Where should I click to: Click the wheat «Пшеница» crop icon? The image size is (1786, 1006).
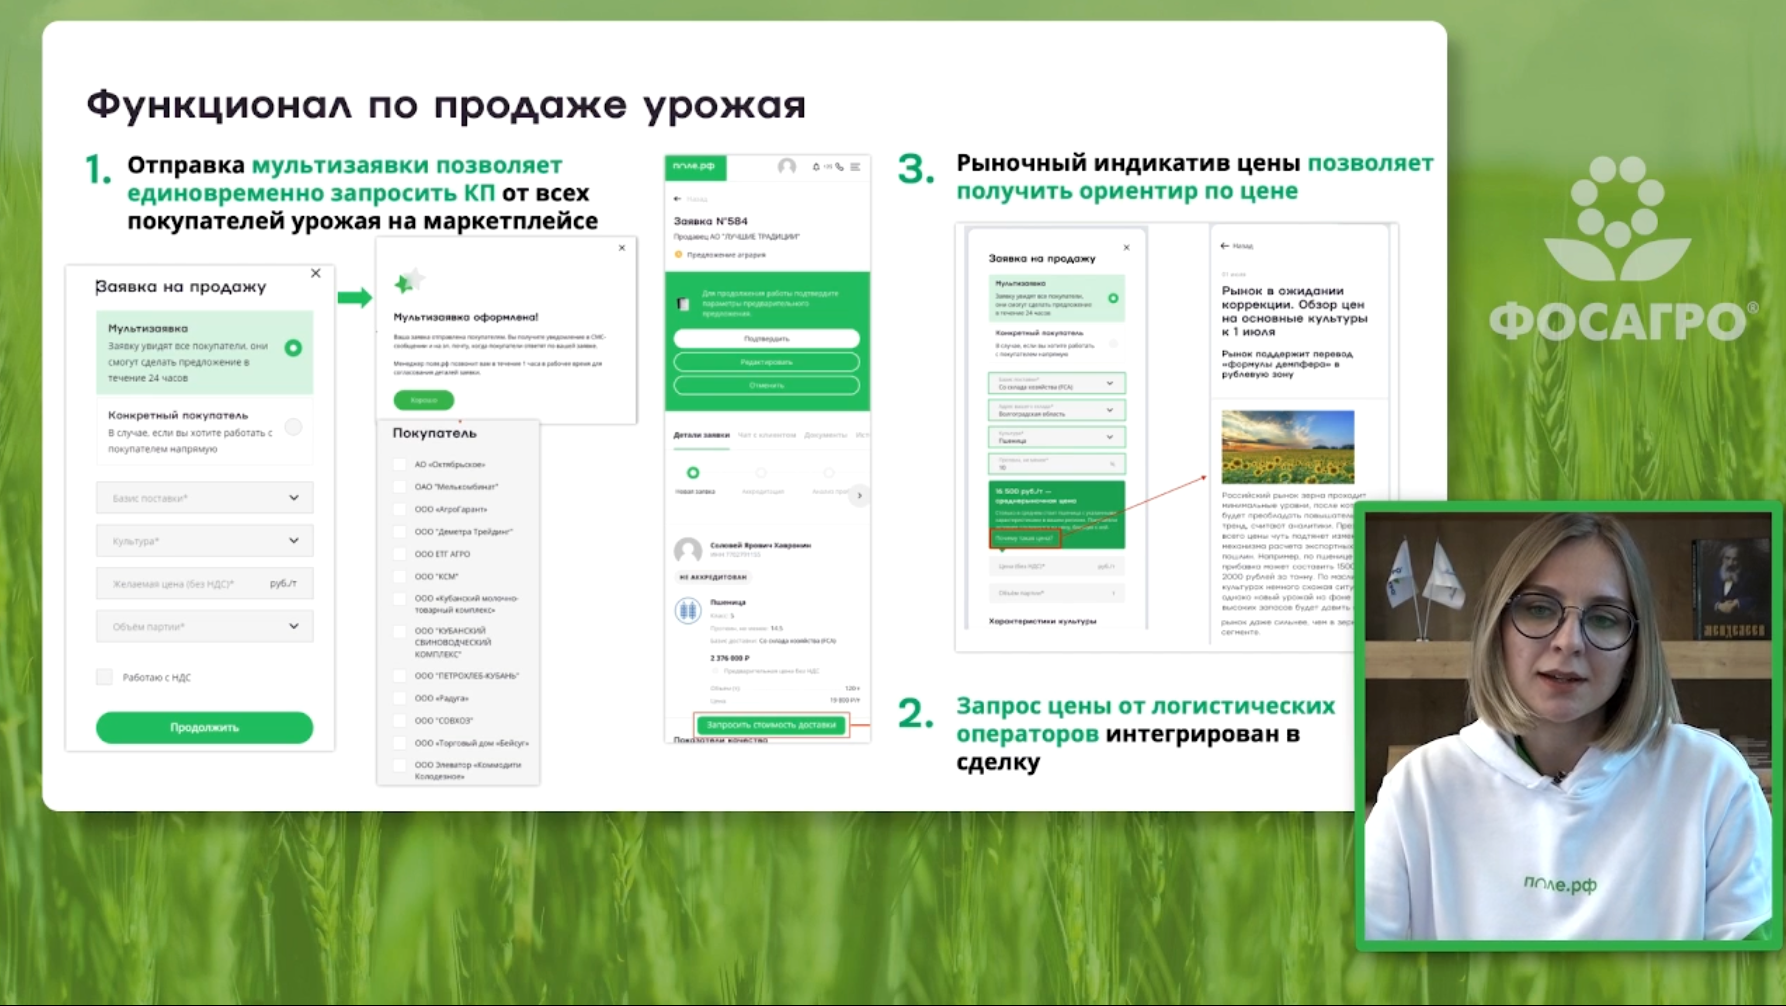(x=688, y=610)
